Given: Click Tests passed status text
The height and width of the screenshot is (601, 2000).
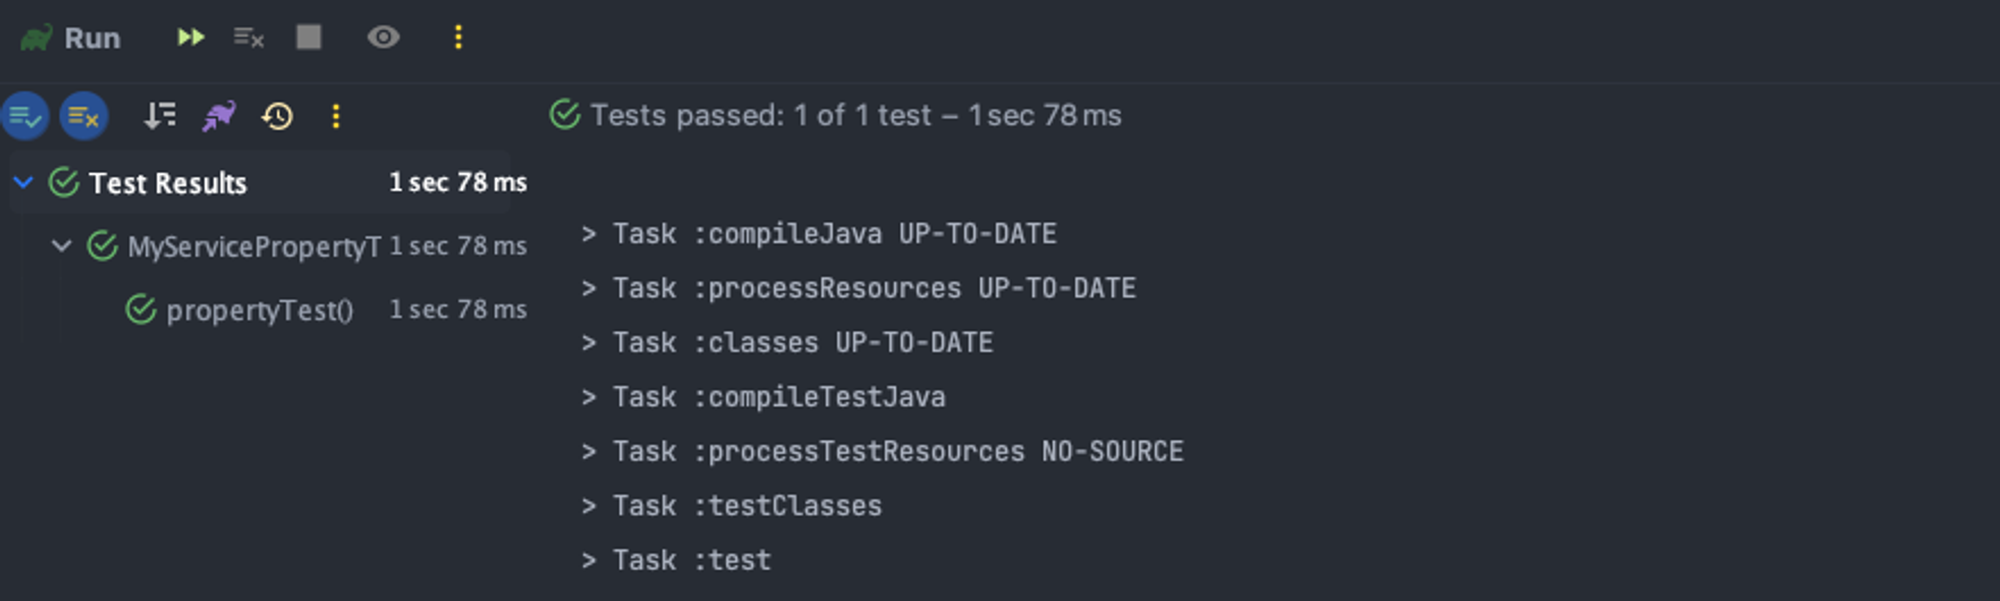Looking at the screenshot, I should pyautogui.click(x=856, y=116).
